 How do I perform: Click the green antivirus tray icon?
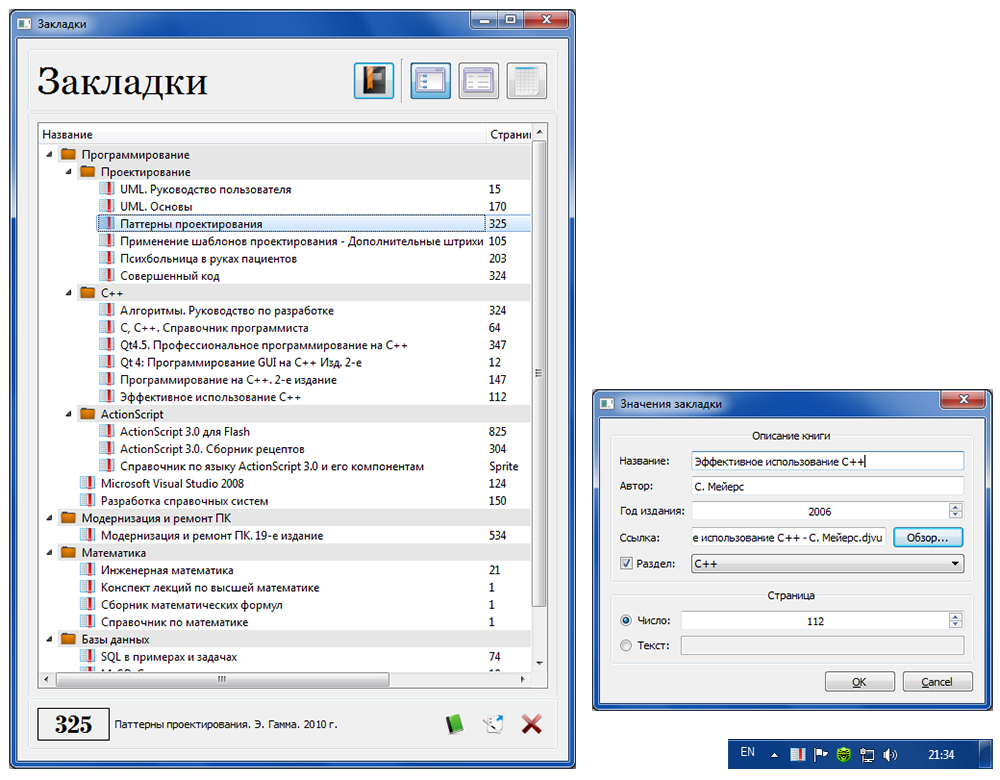844,754
